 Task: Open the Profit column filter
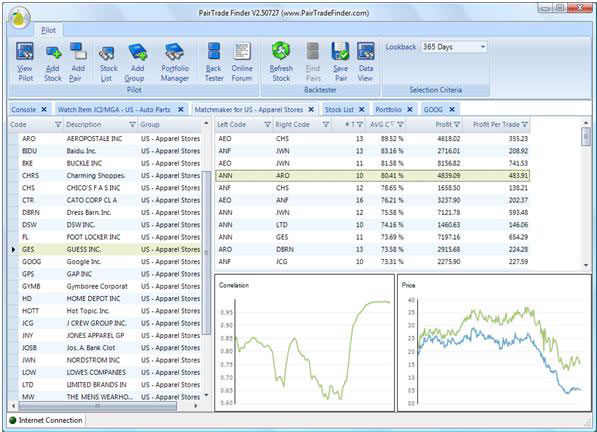pos(457,124)
